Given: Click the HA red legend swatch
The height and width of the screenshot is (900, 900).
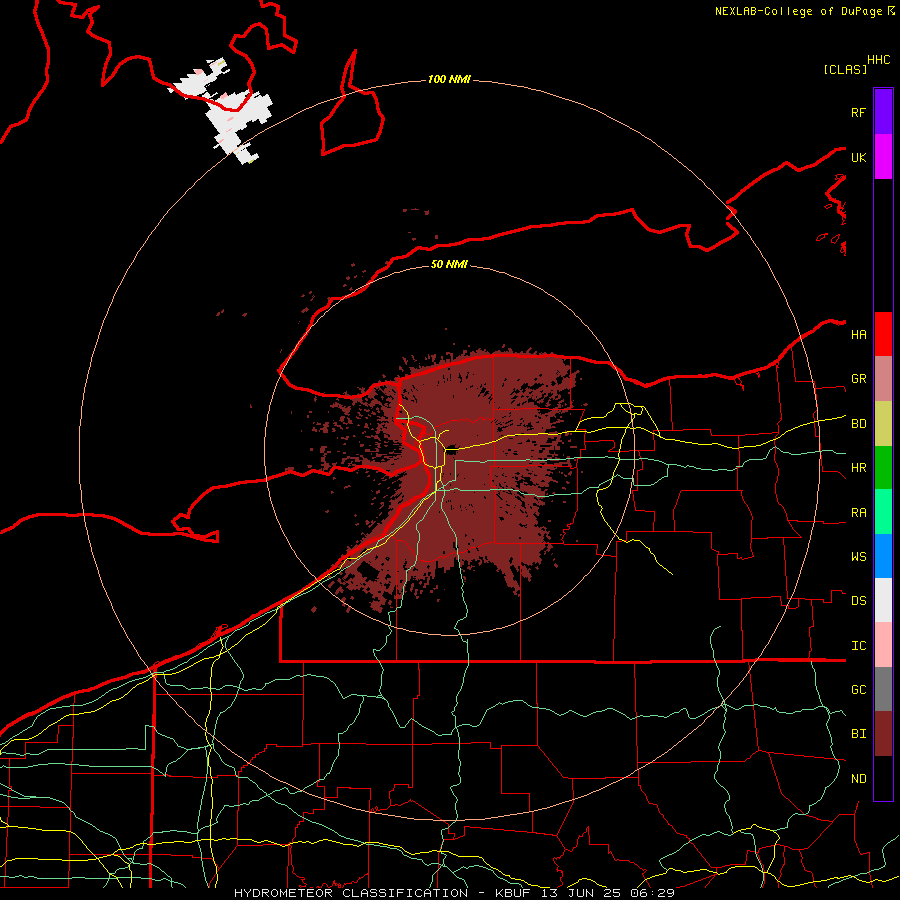Looking at the screenshot, I should [883, 334].
